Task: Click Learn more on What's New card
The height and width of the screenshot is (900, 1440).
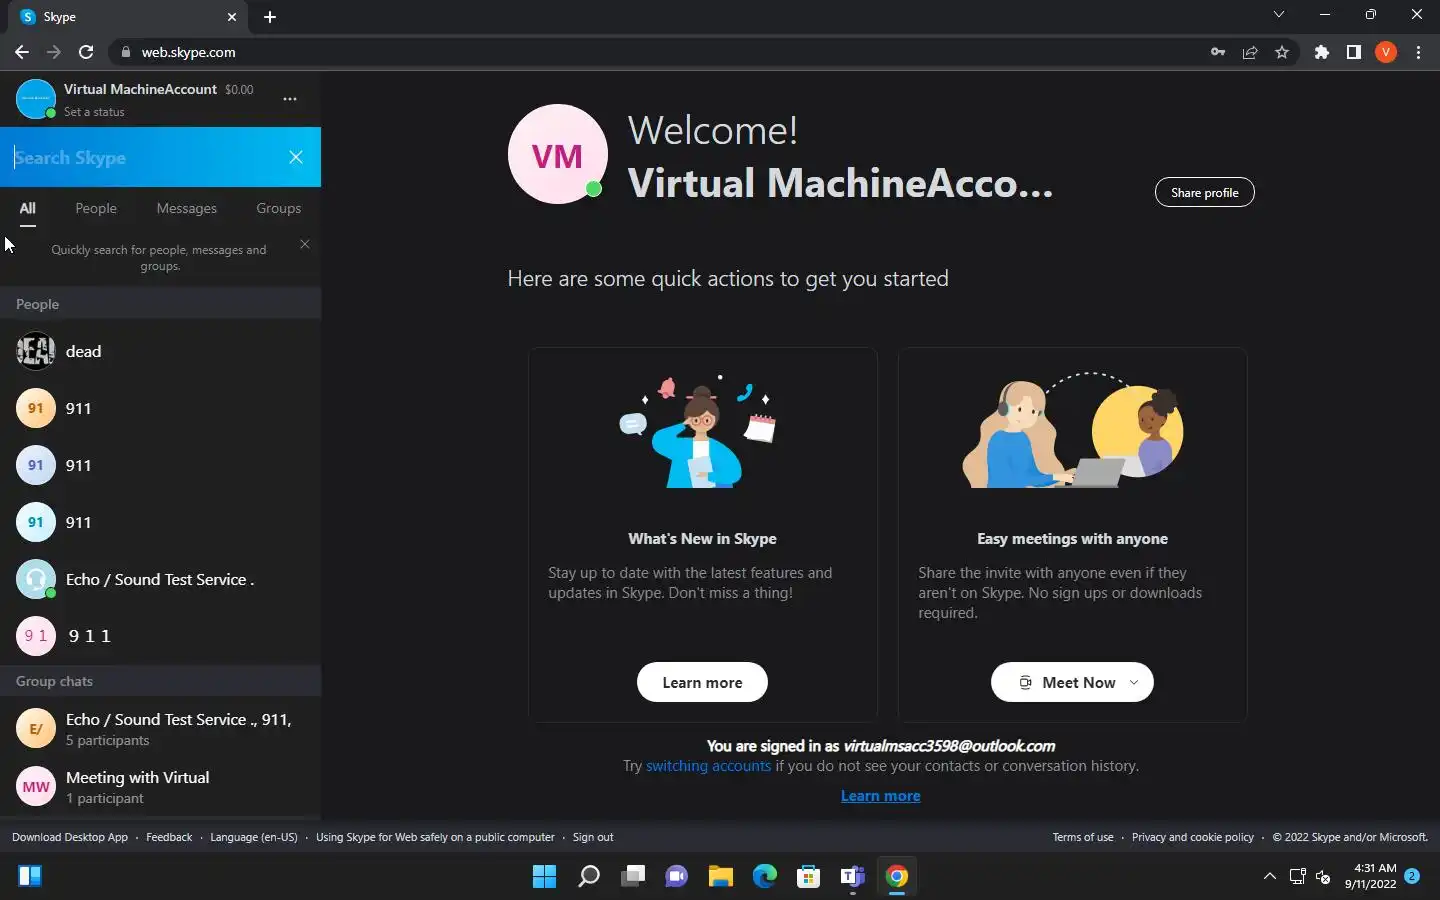Action: [x=702, y=682]
